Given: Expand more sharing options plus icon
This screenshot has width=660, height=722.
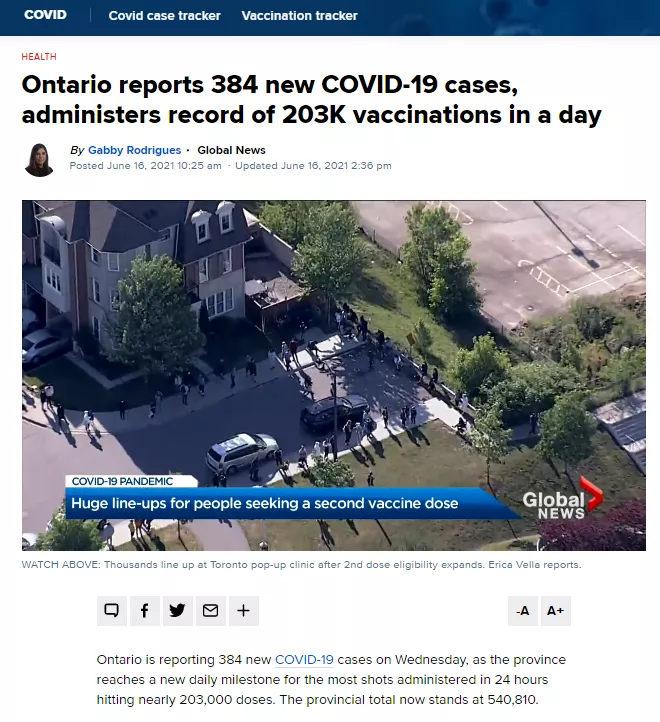Looking at the screenshot, I should point(244,611).
